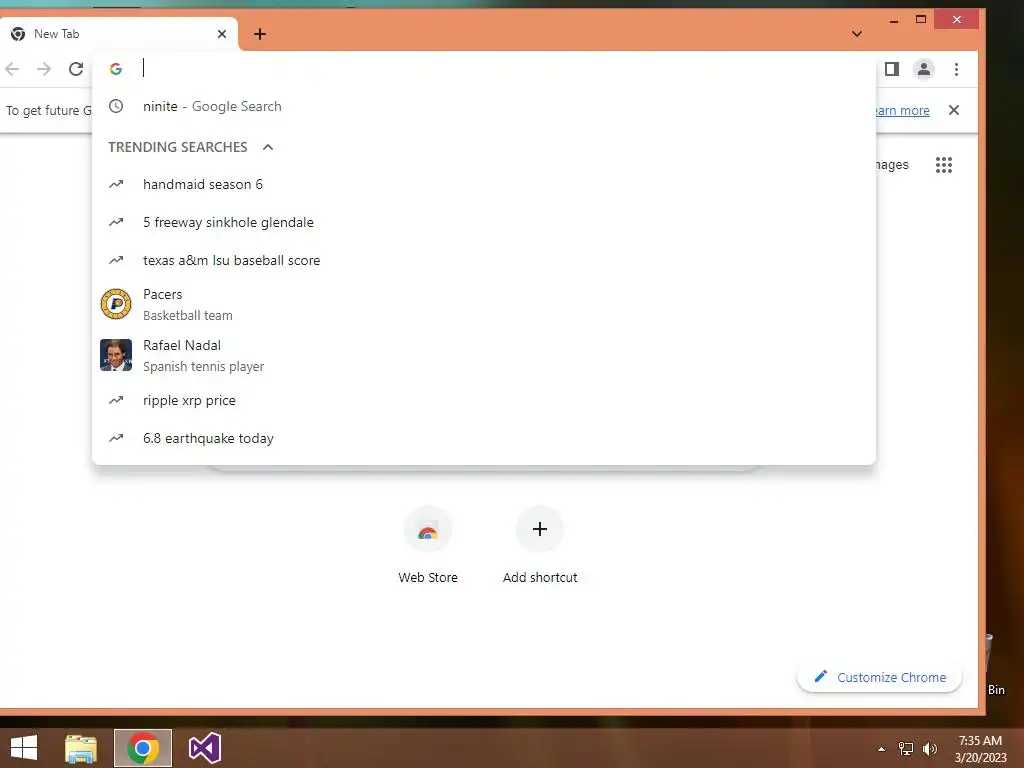
Task: Click the Add shortcut plus button
Action: pos(539,529)
